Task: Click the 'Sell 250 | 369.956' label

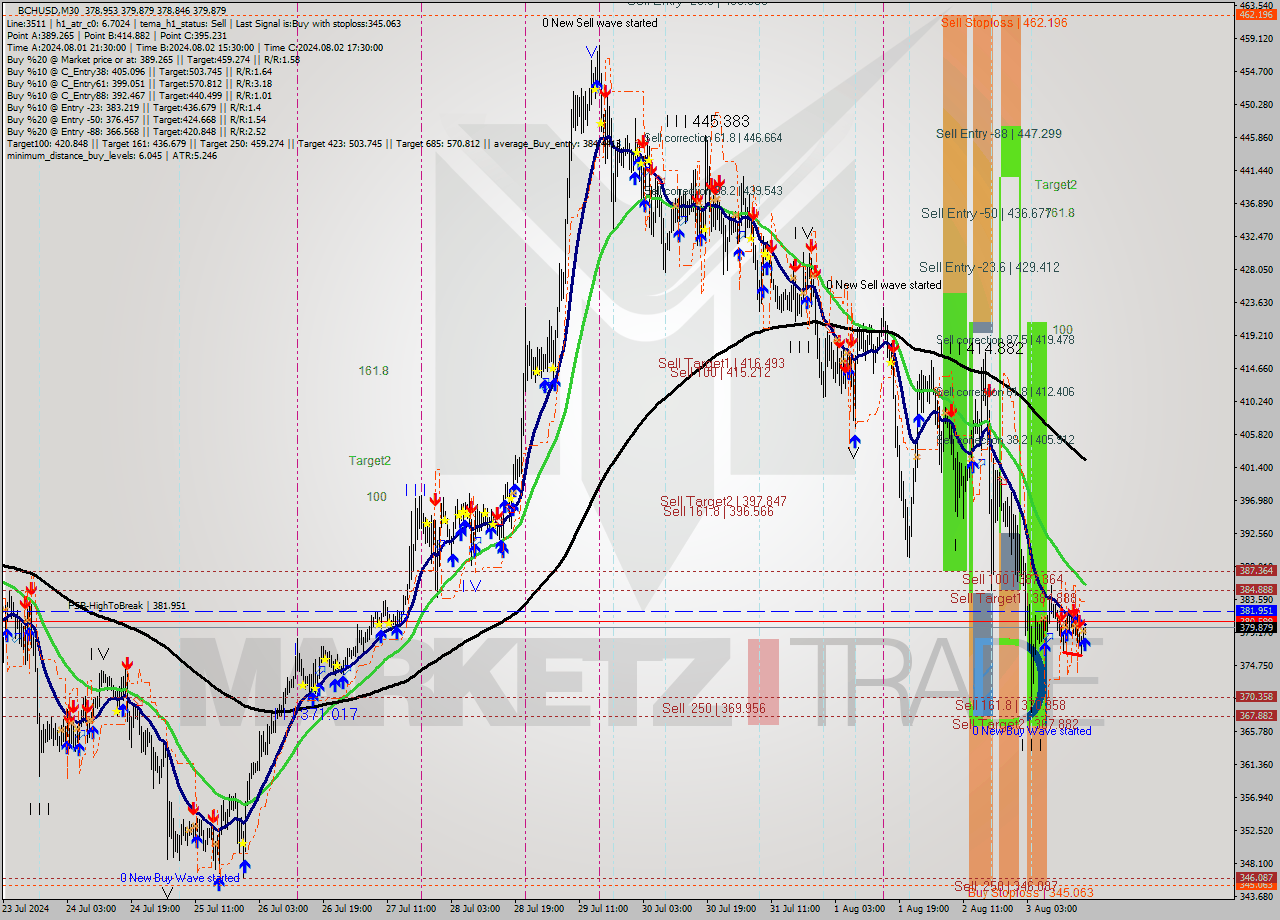Action: click(x=714, y=708)
